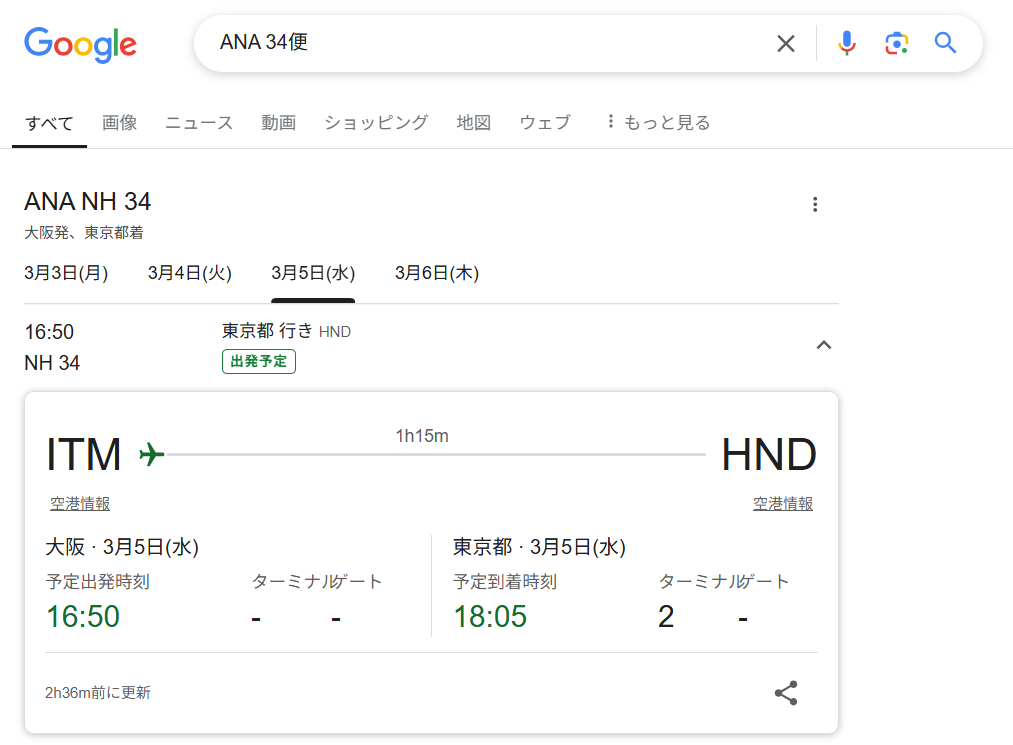Click the 16:50 scheduled departure time in green
Viewport: 1013px width, 745px height.
pos(83,616)
